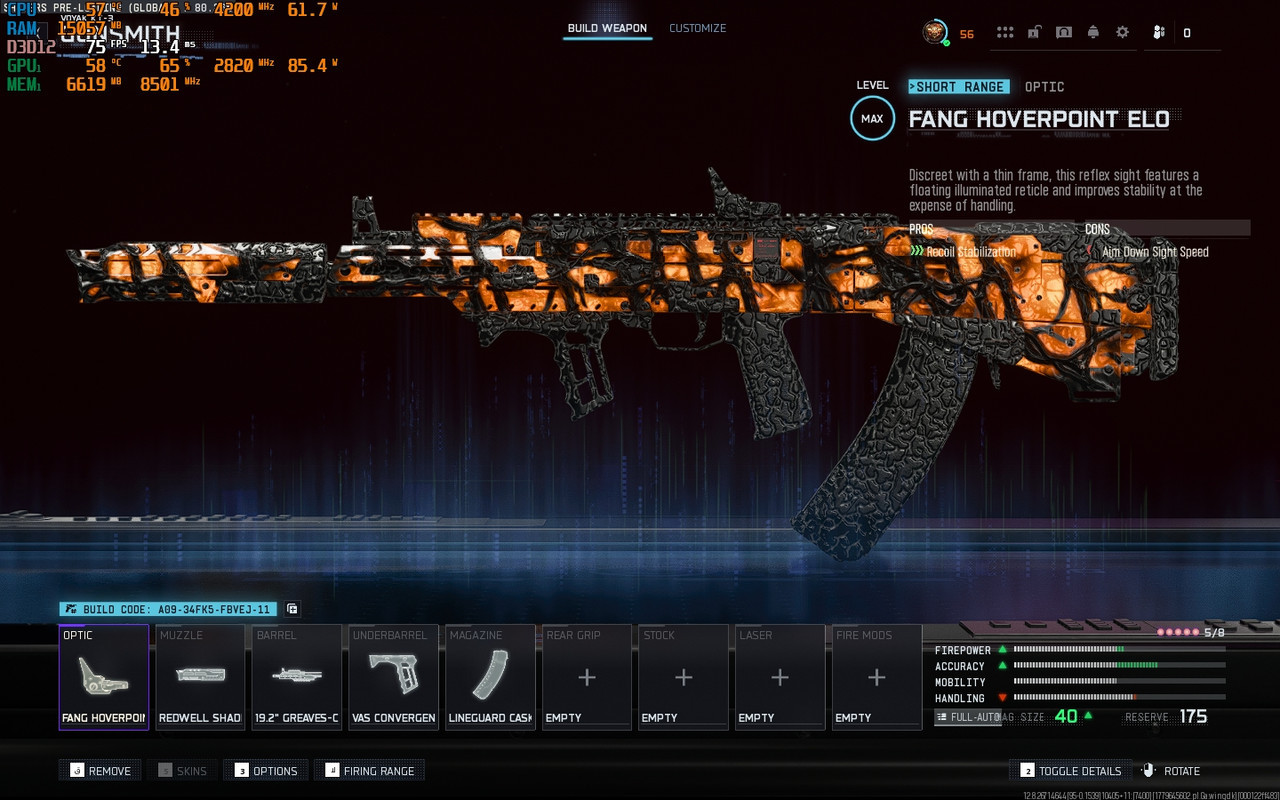Click the Handling stat bar
The image size is (1280, 800).
(1119, 698)
